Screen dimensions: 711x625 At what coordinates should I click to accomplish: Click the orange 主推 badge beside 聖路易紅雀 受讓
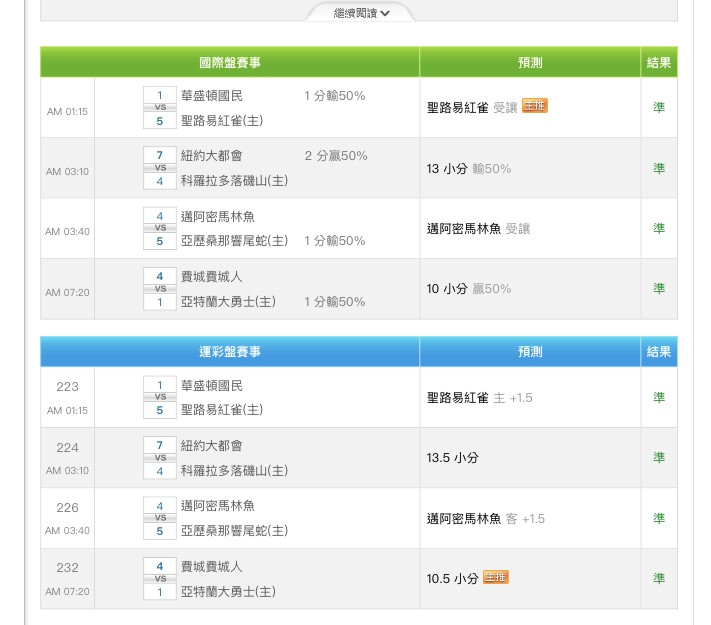point(535,106)
